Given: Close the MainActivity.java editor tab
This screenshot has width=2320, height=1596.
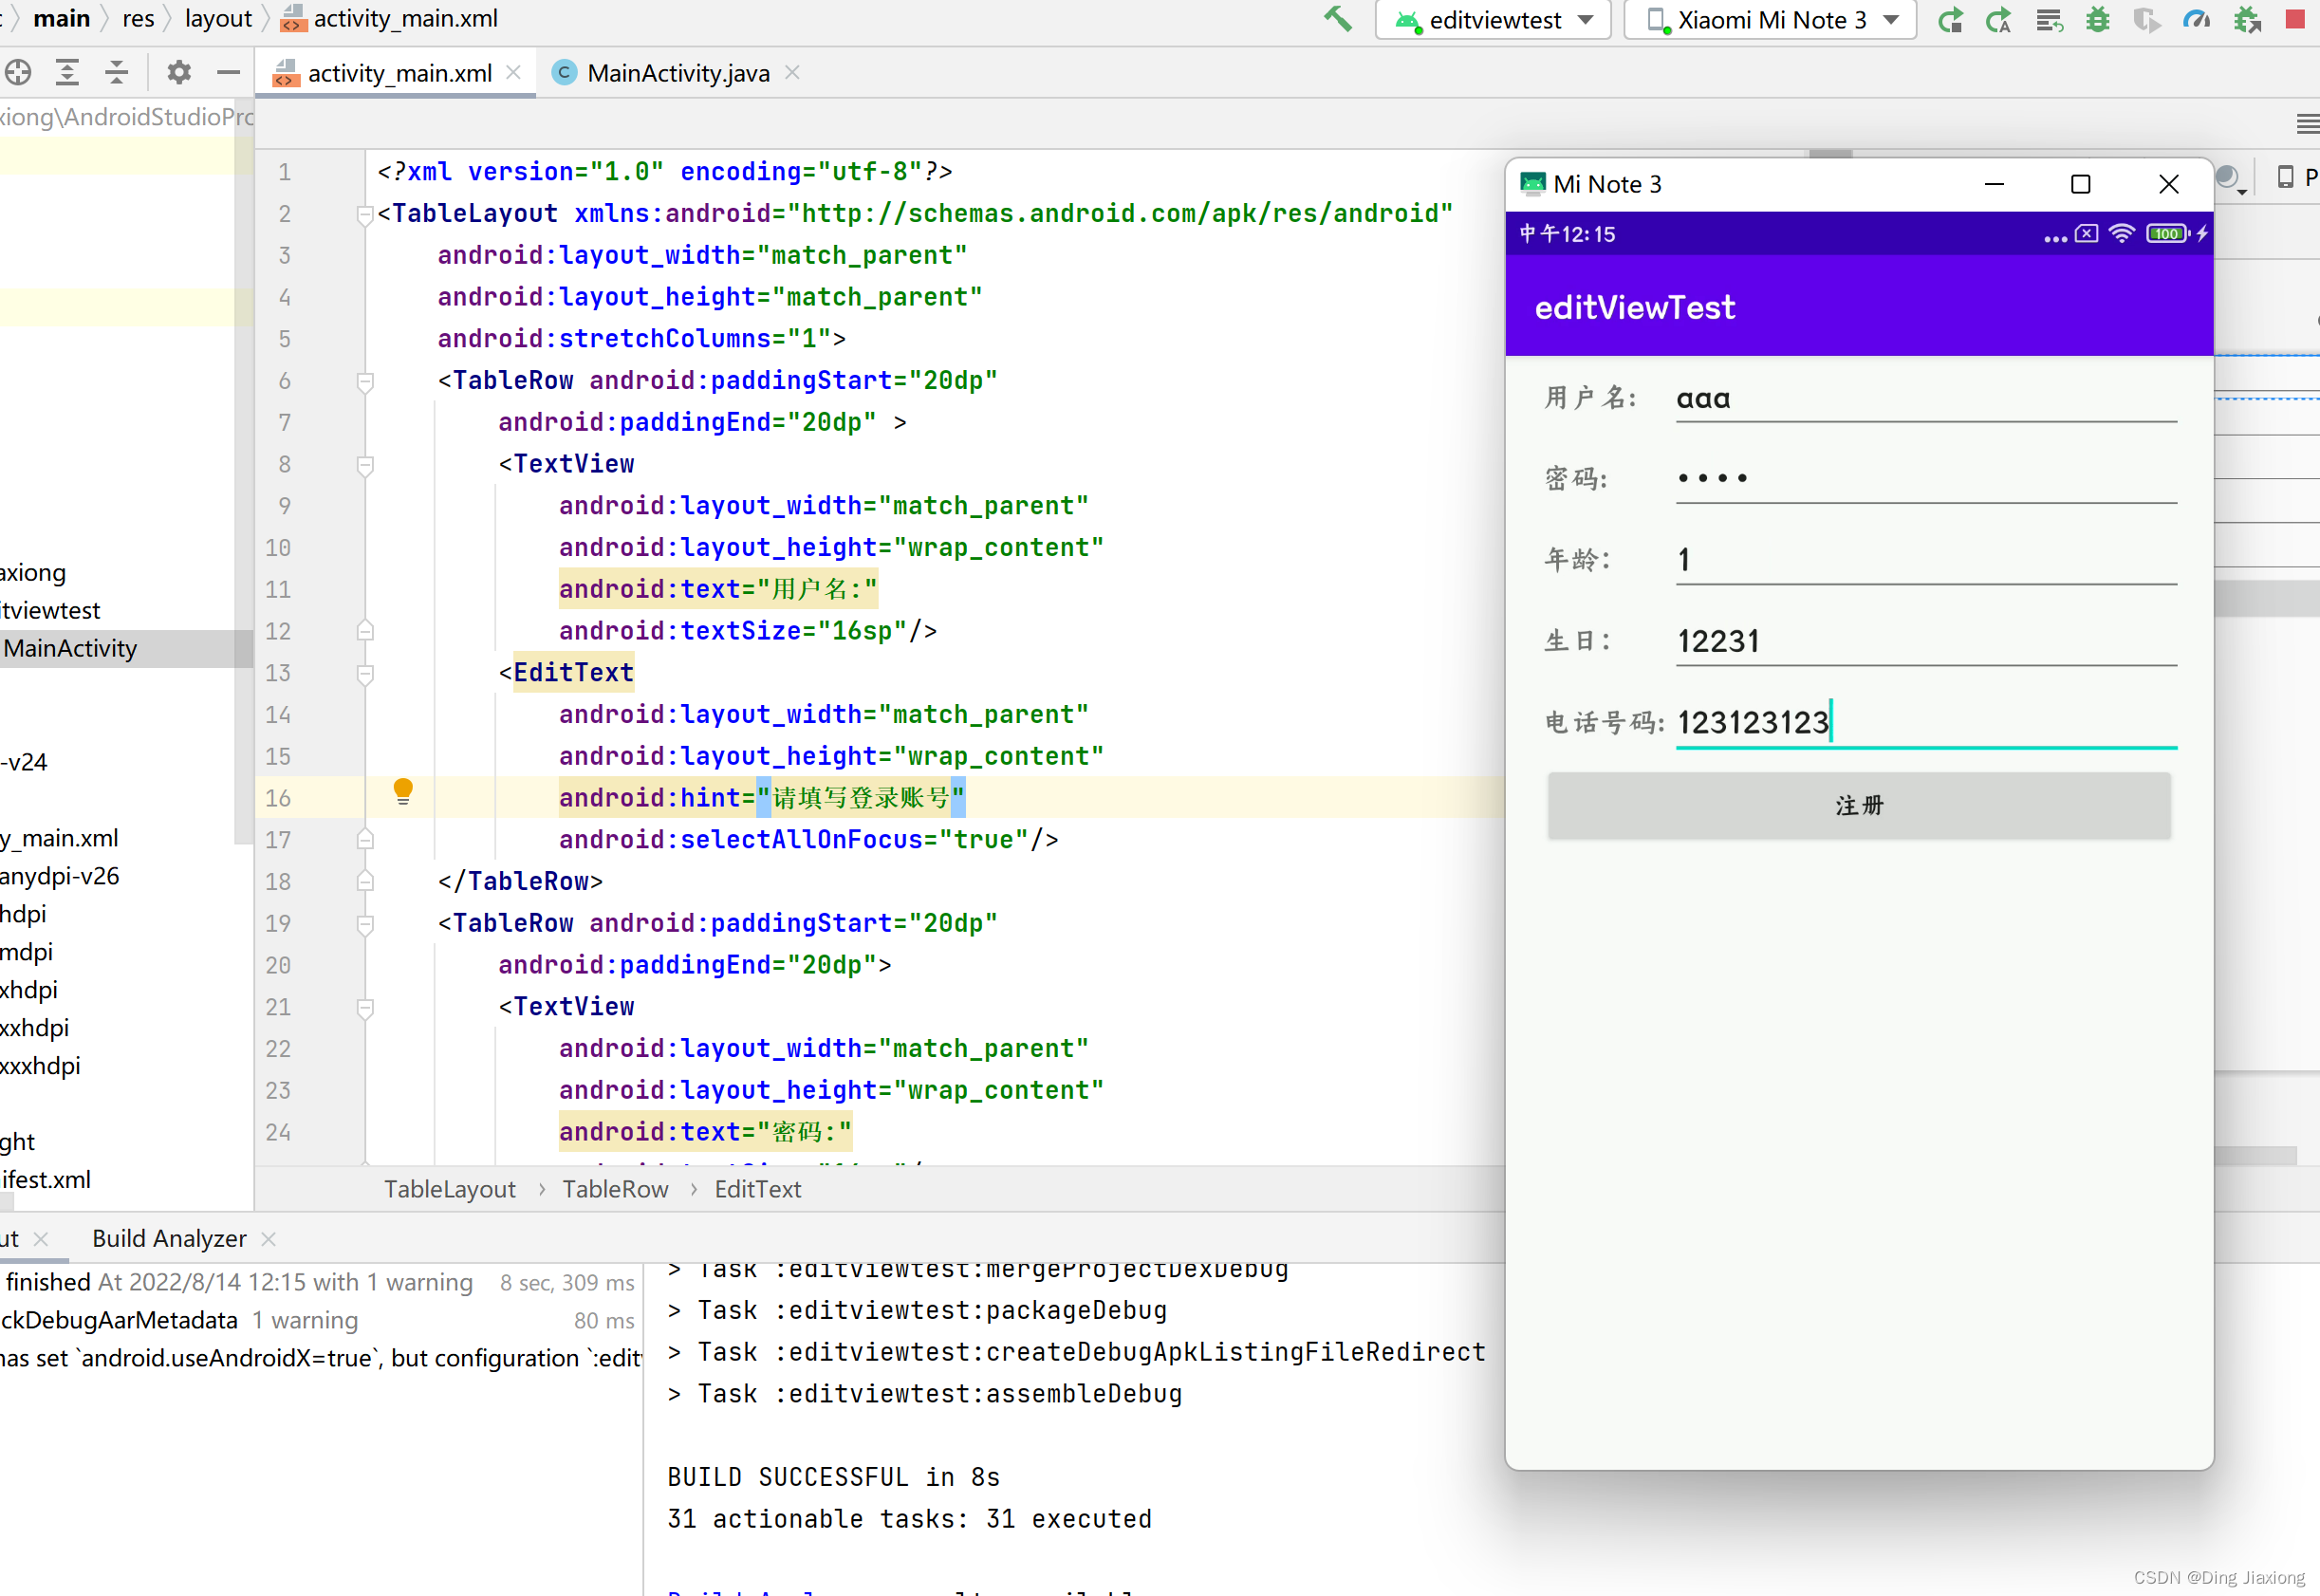Looking at the screenshot, I should click(792, 72).
